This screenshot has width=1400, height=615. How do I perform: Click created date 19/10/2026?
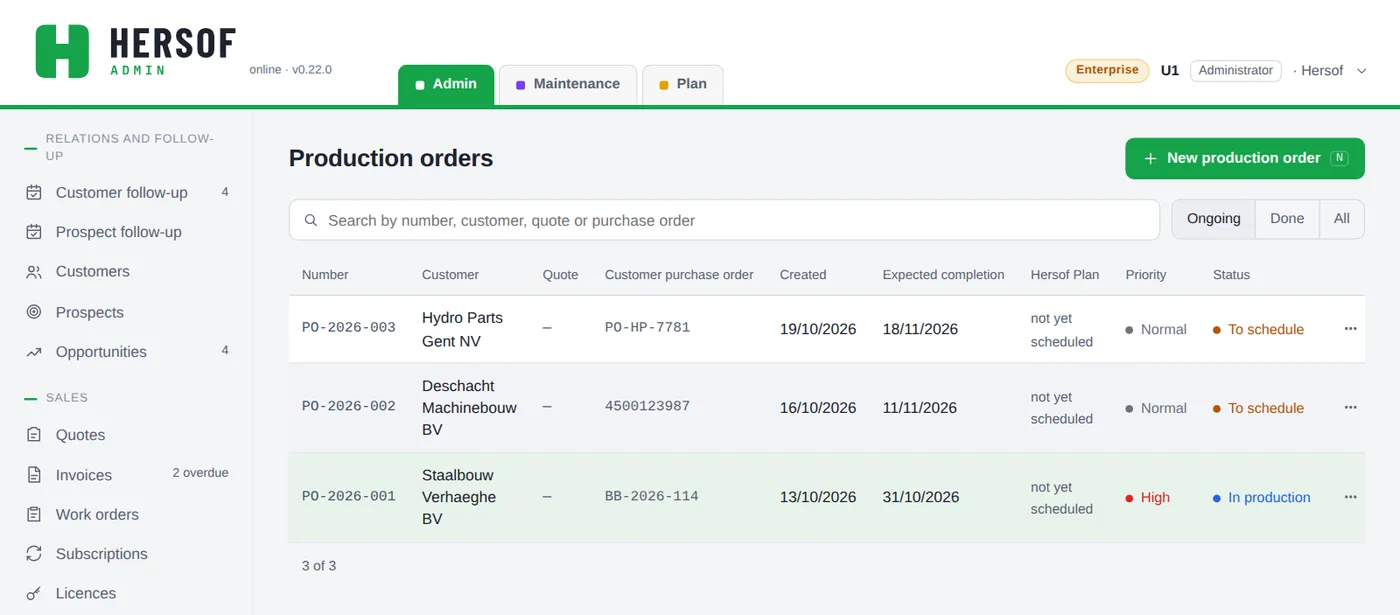click(818, 329)
